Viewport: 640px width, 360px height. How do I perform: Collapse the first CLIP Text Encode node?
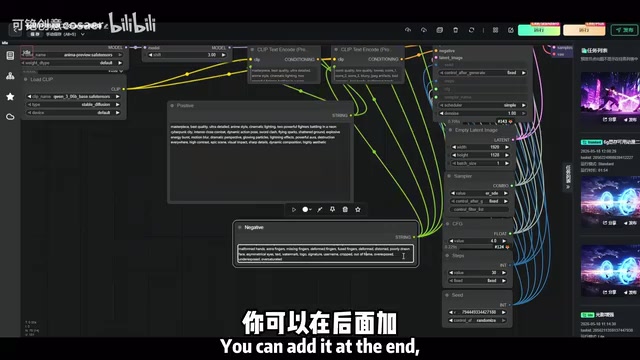(x=253, y=50)
